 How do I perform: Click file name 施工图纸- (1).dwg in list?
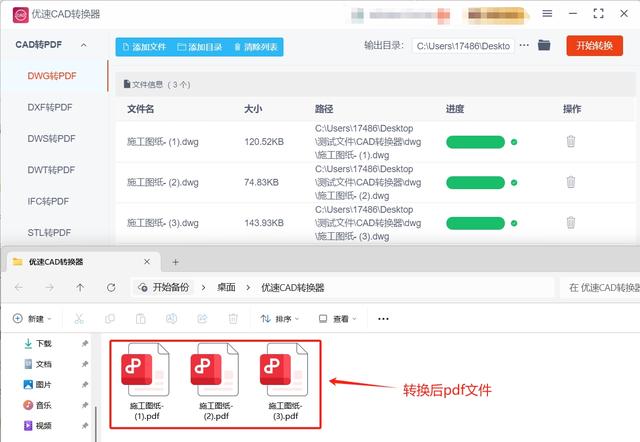click(x=162, y=142)
